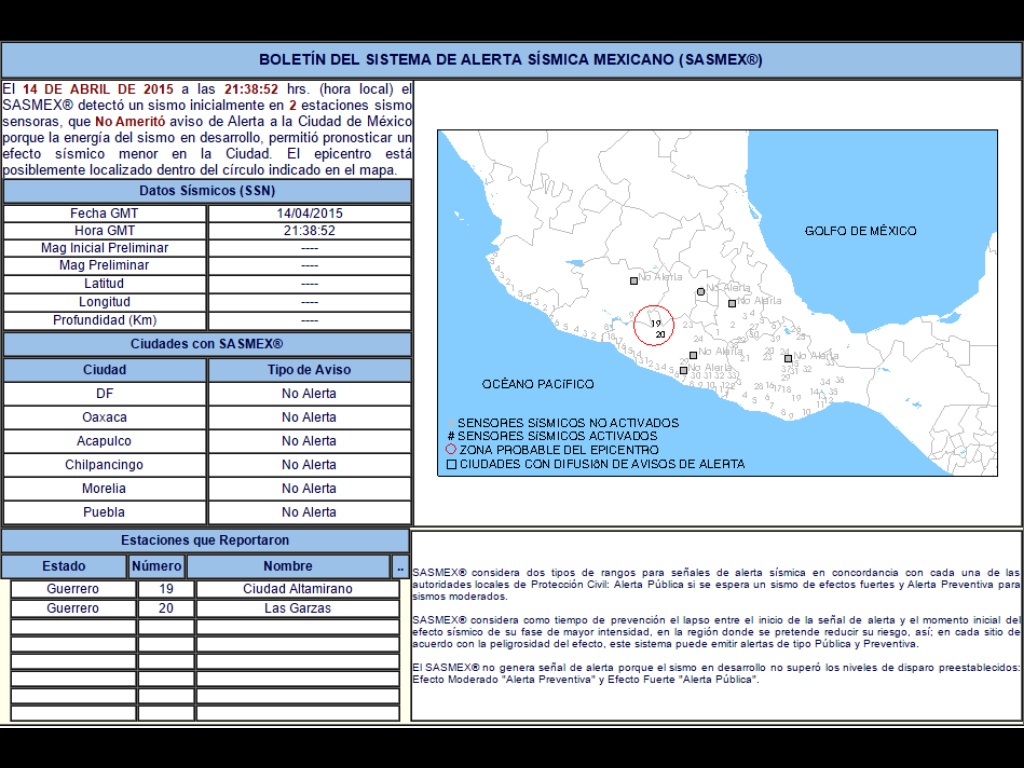Click "Guerrero" in the Ciudad Altamirano row
The height and width of the screenshot is (768, 1024).
click(73, 589)
